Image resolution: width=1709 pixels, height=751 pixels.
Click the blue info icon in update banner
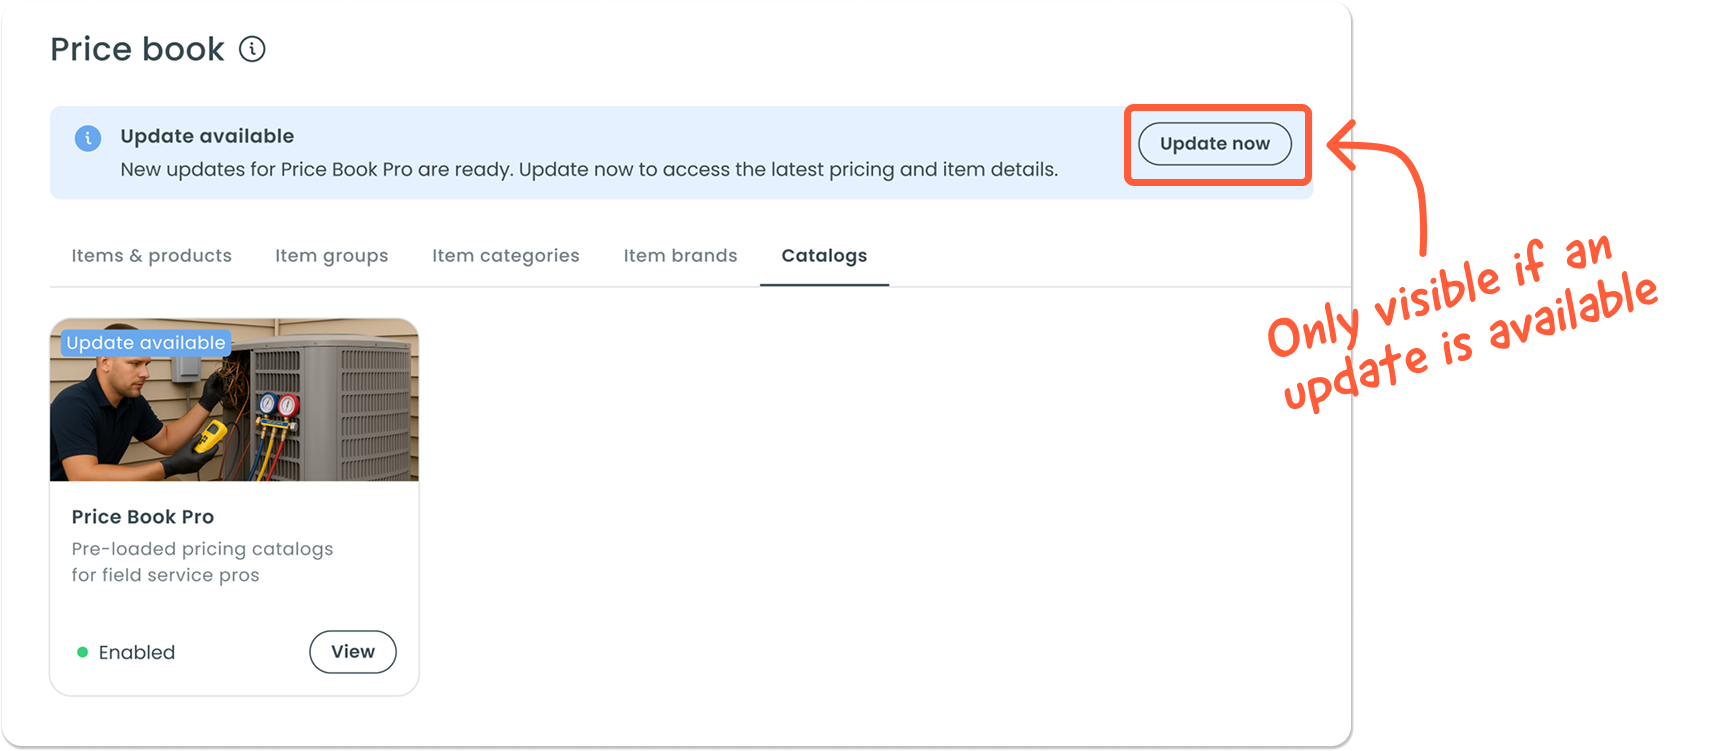88,138
